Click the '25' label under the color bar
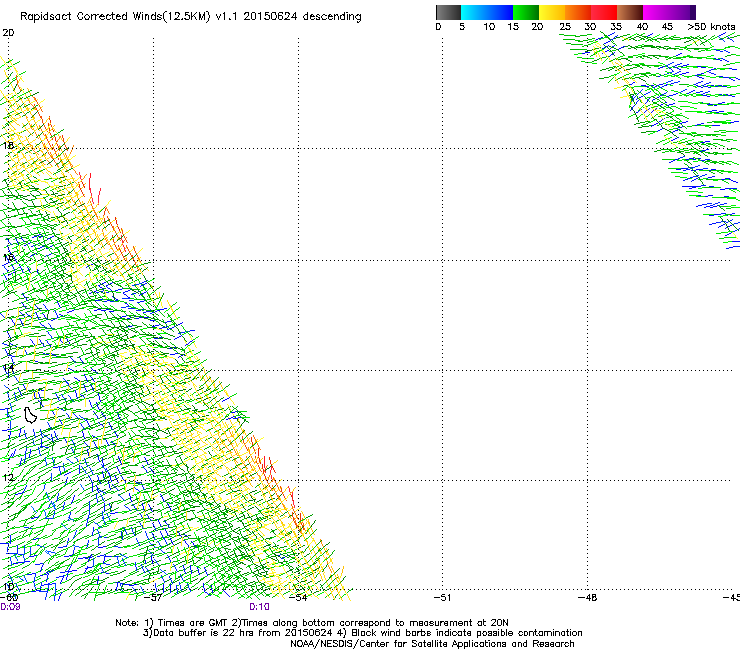The width and height of the screenshot is (740, 650). (565, 27)
